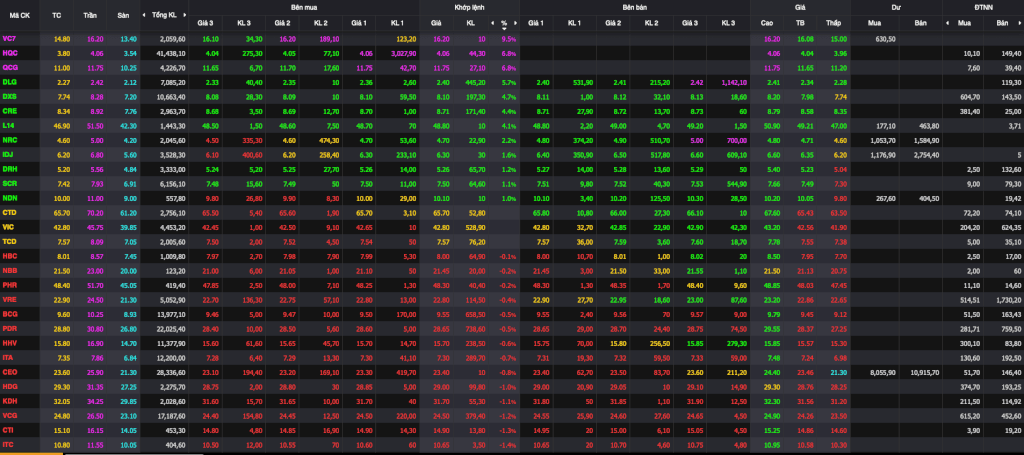Open stock symbol SCR
1024x455 pixels.
[9, 183]
